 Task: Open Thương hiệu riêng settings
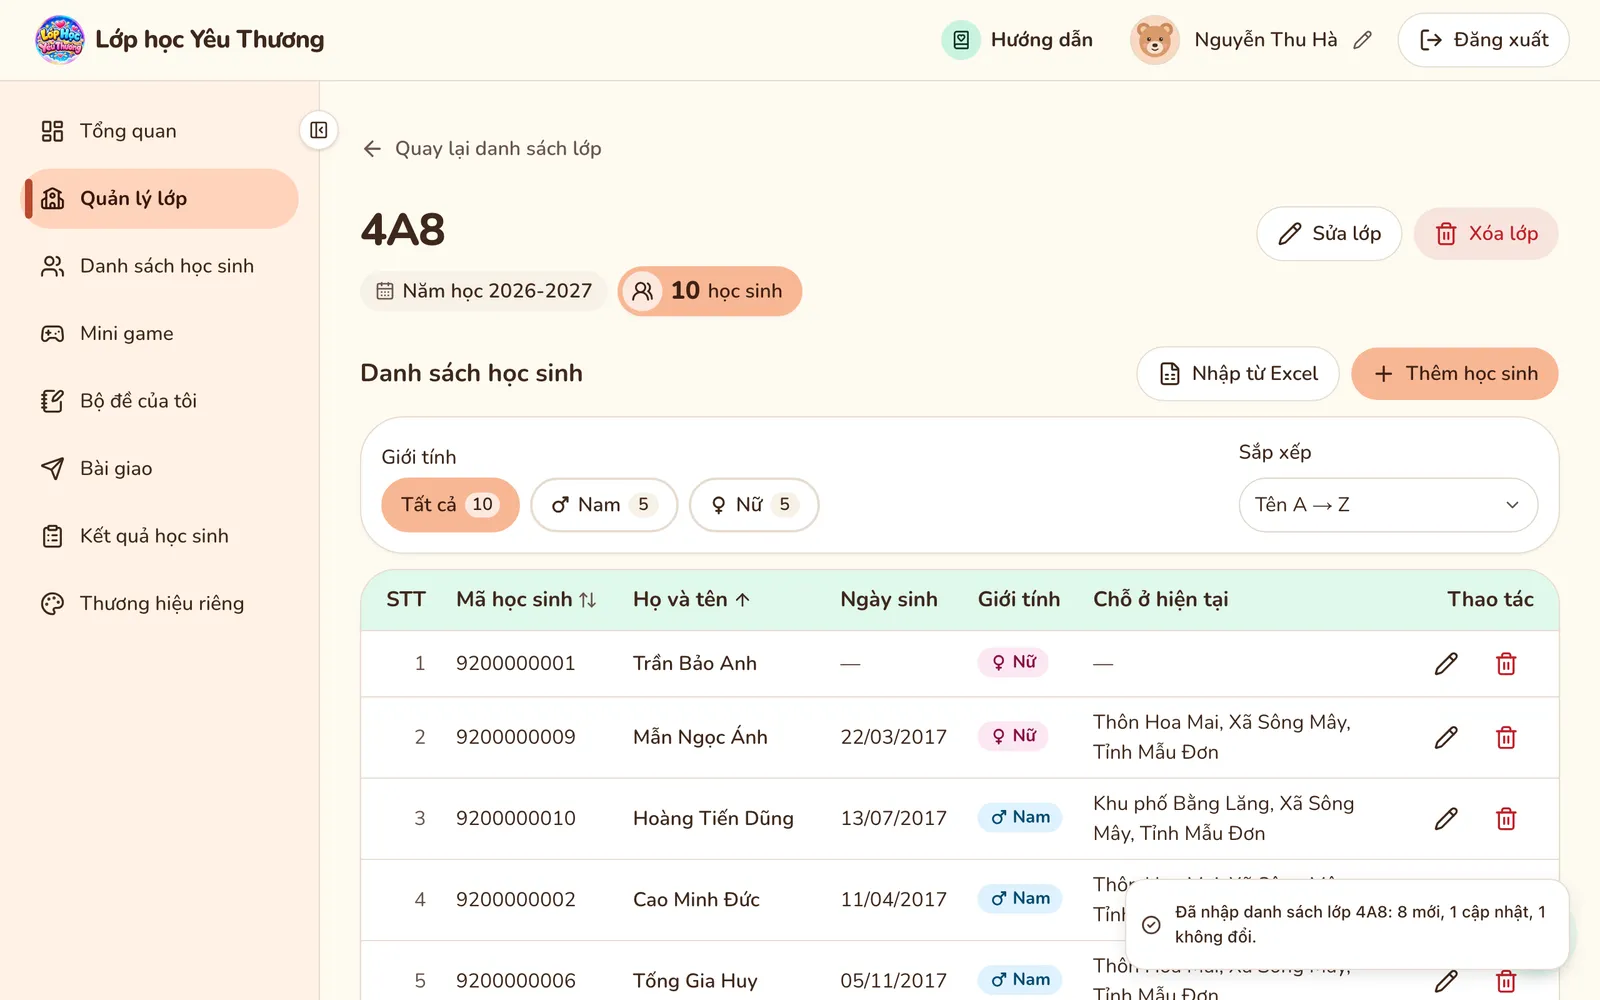coord(160,604)
